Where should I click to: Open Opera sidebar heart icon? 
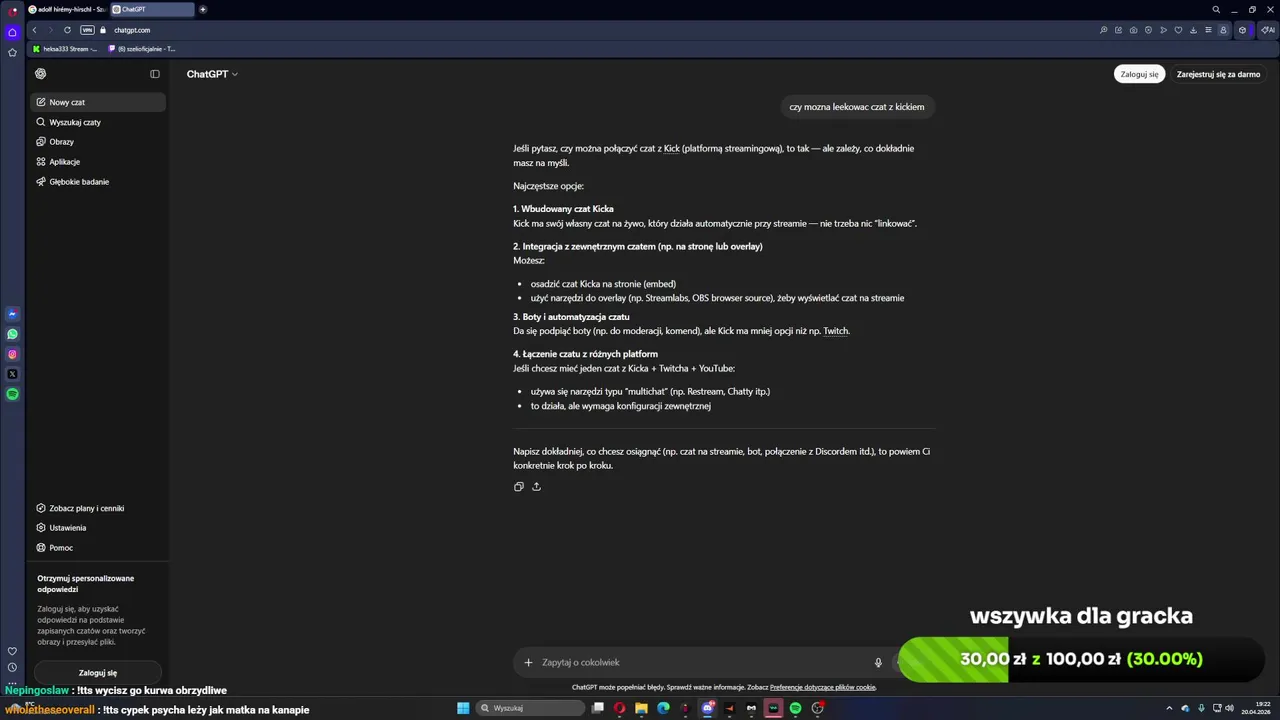point(12,651)
